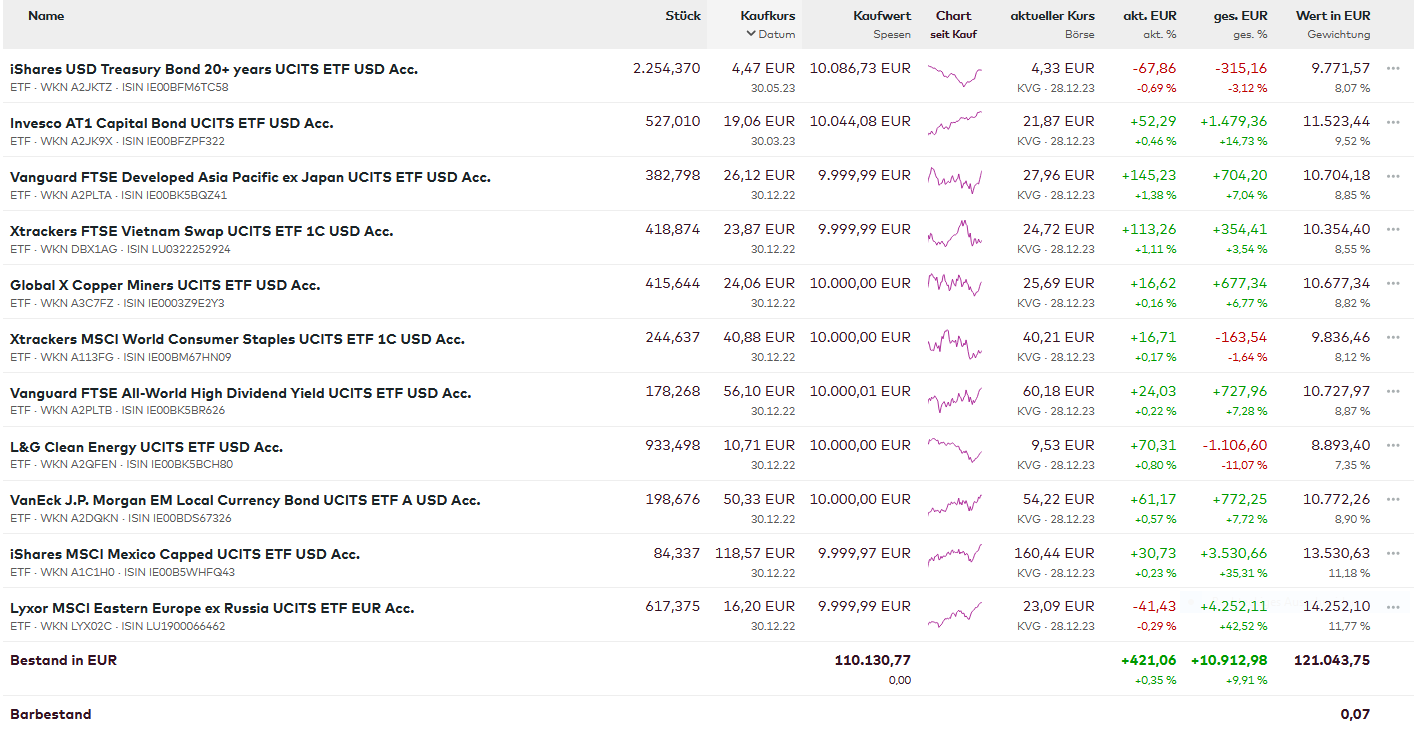
Task: Open Vanguard FTSE All-World High Dividend Yield link
Action: tap(240, 393)
